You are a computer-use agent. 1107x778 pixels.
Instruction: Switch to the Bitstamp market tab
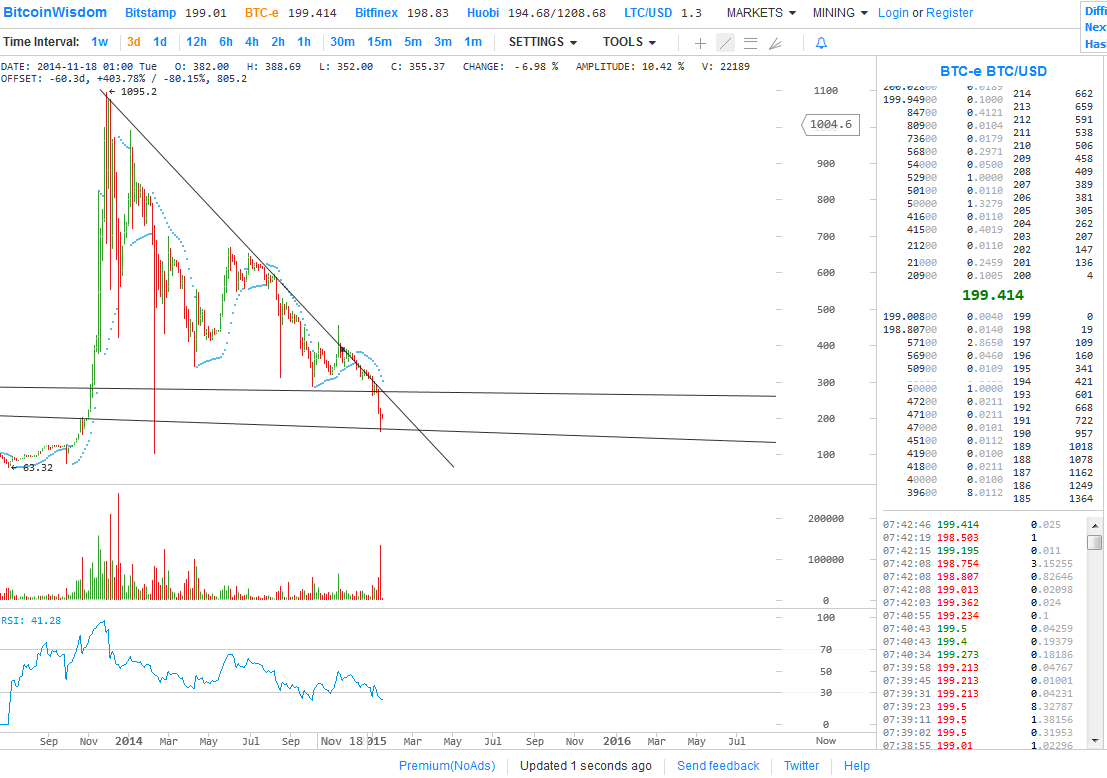(x=150, y=12)
